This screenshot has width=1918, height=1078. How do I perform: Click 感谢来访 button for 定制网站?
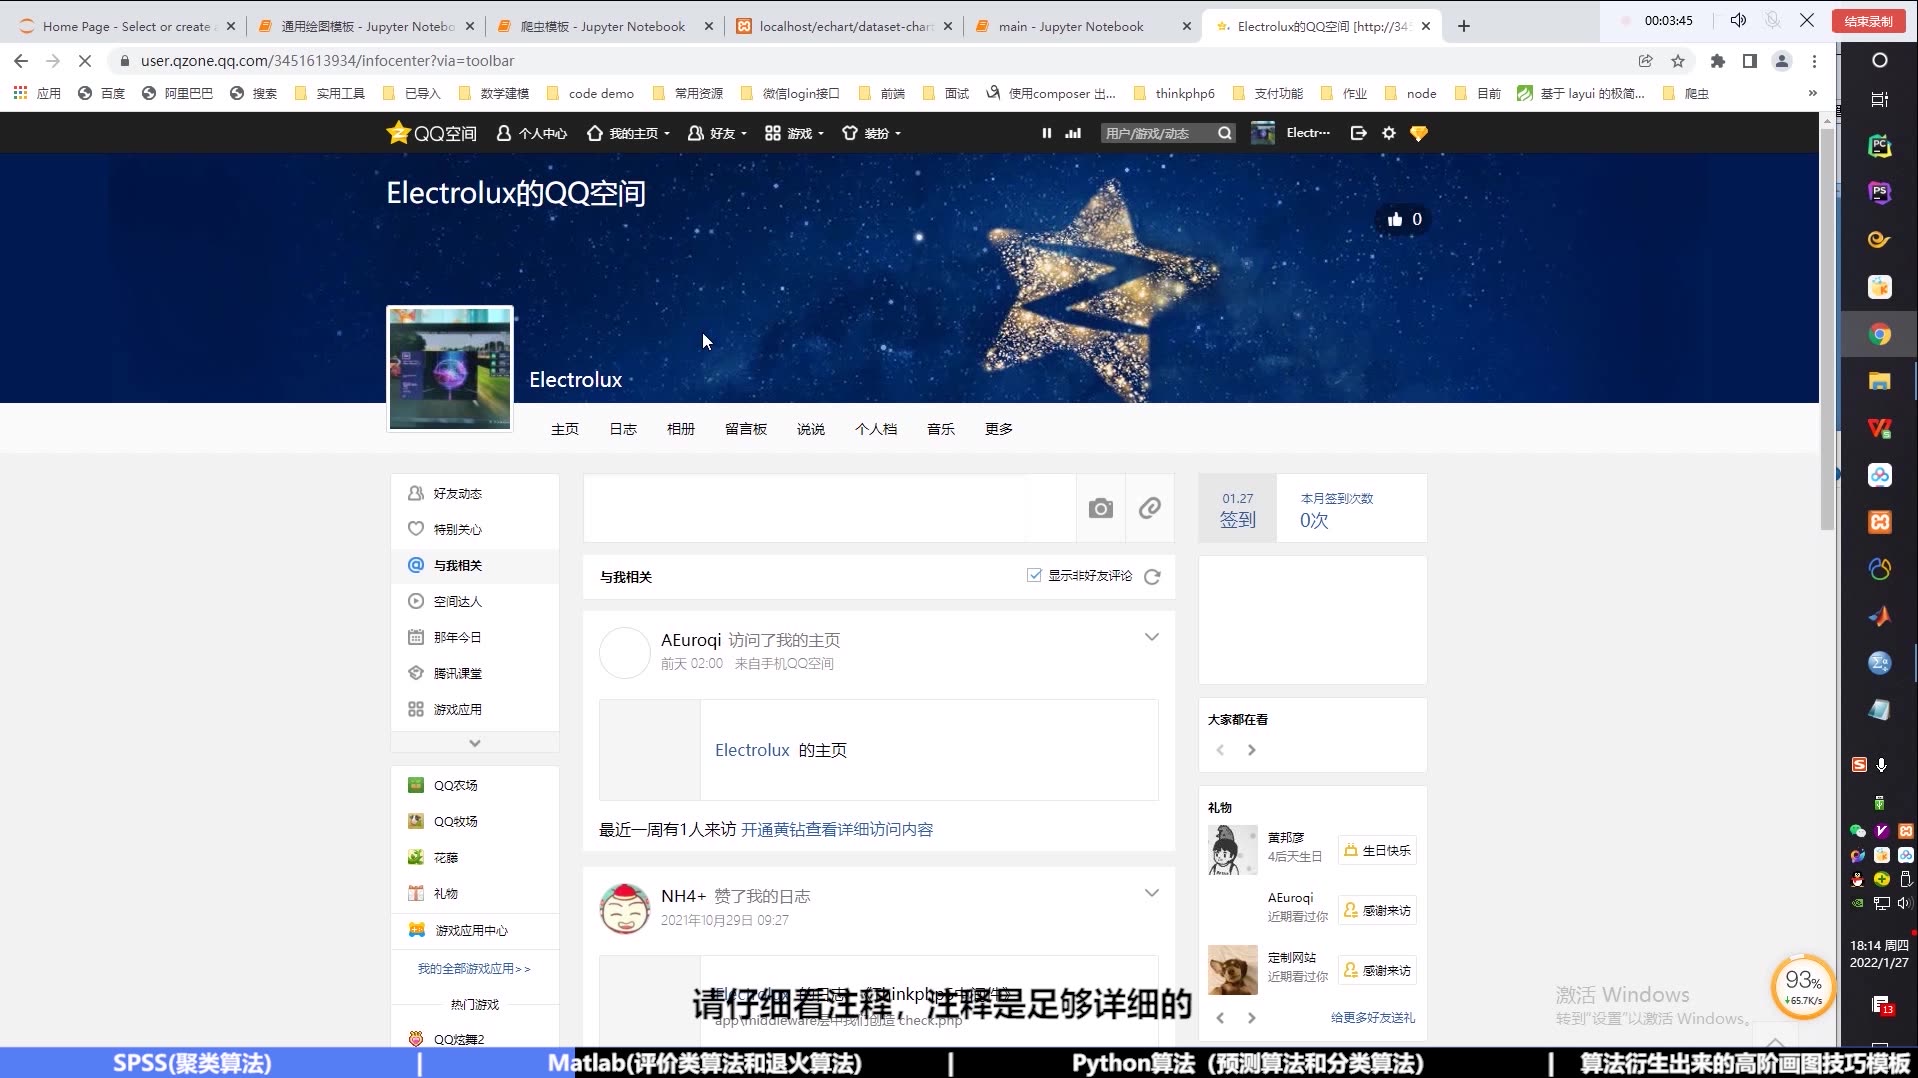click(1378, 971)
